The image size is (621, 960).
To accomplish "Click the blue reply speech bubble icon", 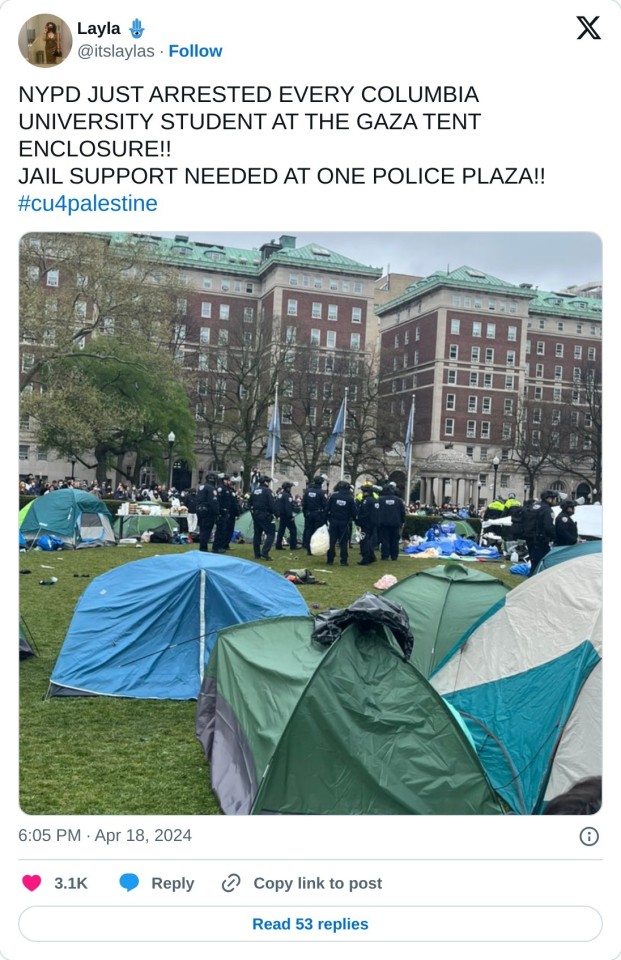I will [129, 883].
